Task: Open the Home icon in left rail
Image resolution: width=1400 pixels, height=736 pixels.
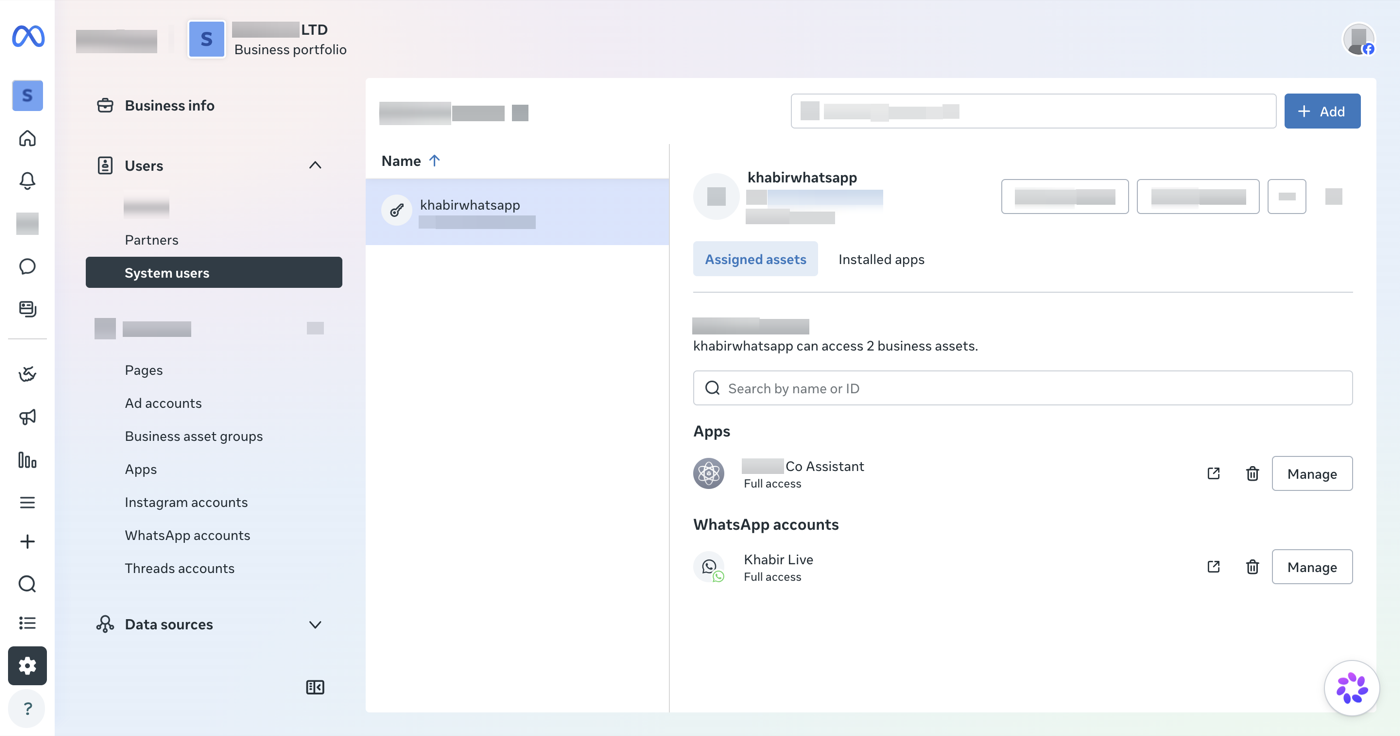Action: (x=28, y=138)
